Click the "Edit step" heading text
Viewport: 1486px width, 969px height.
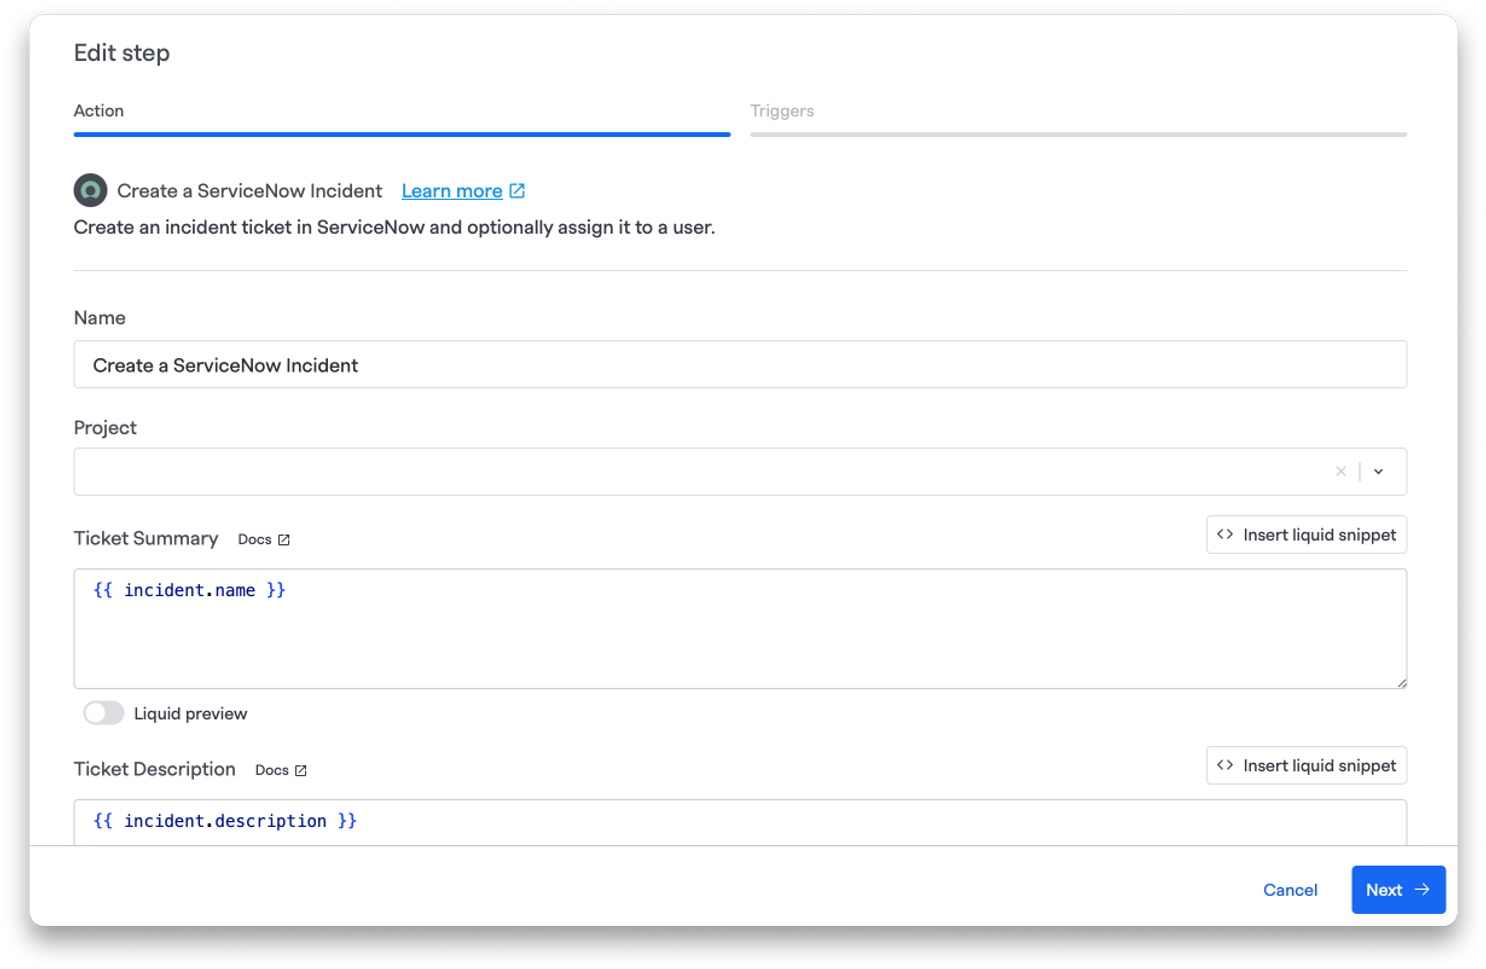(122, 53)
